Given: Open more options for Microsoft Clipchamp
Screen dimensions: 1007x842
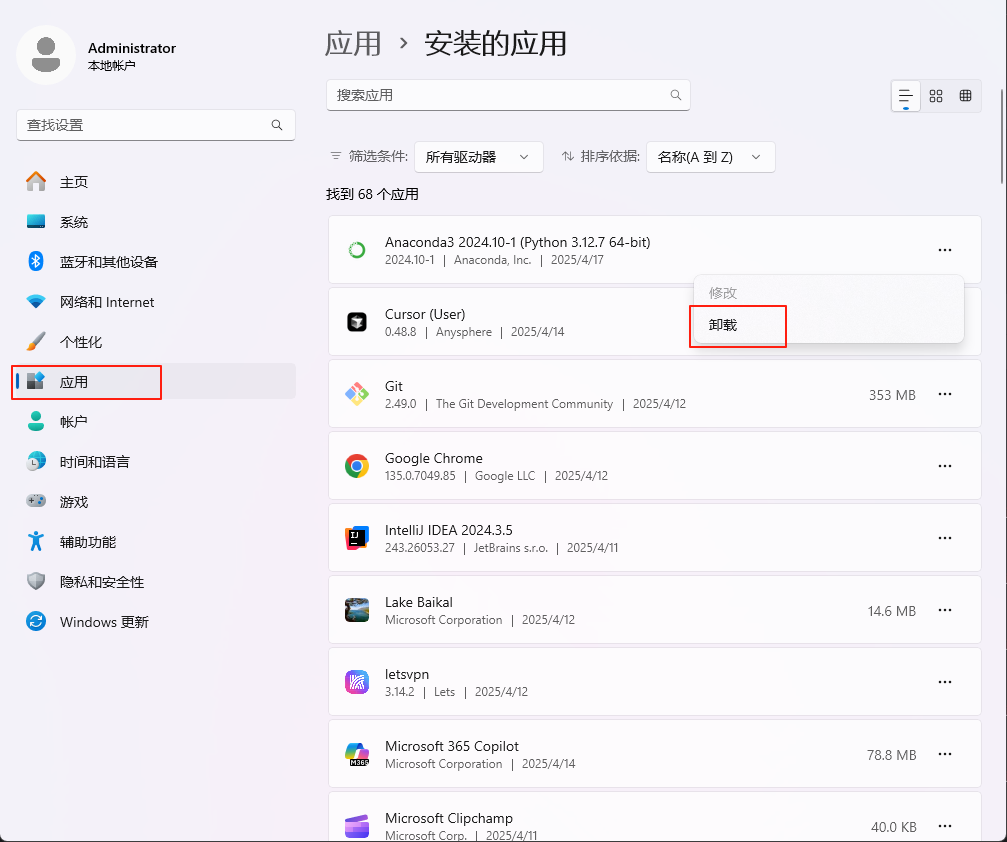Looking at the screenshot, I should pos(945,826).
